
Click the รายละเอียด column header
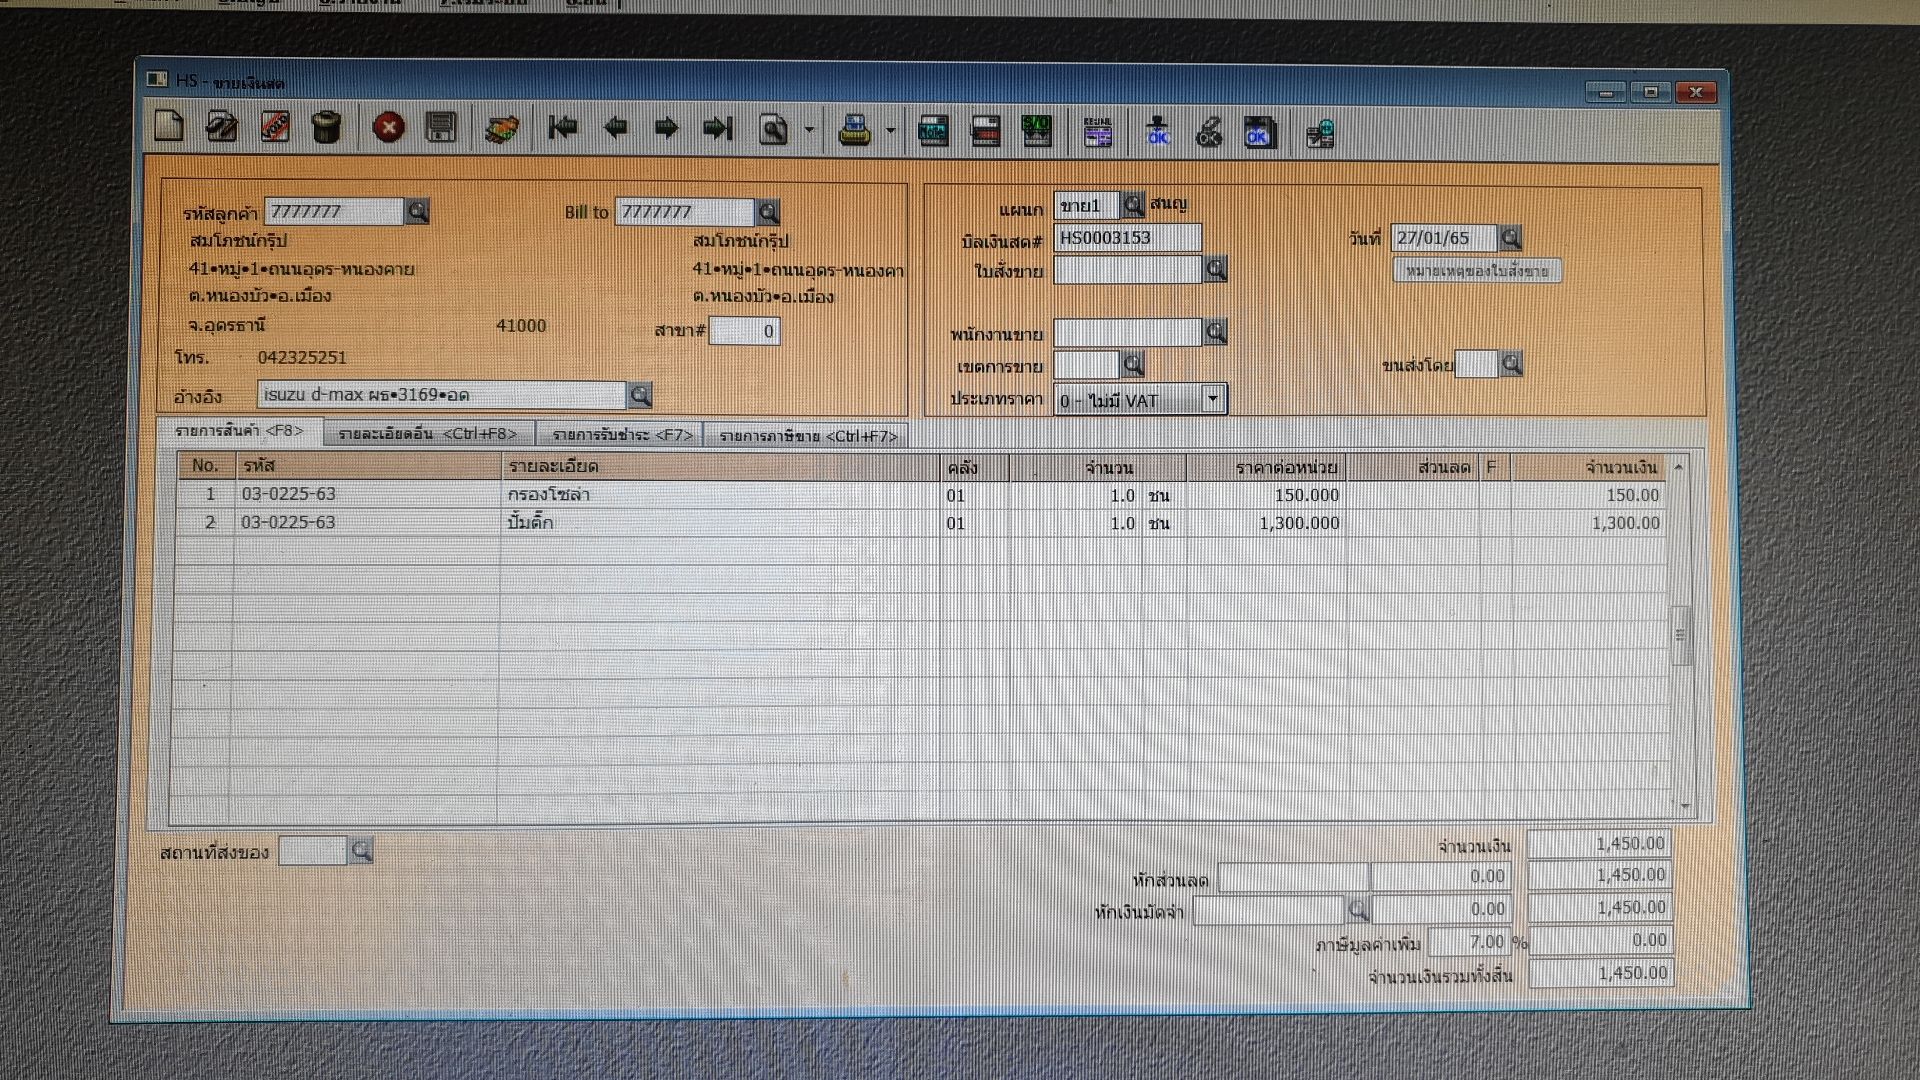point(720,467)
